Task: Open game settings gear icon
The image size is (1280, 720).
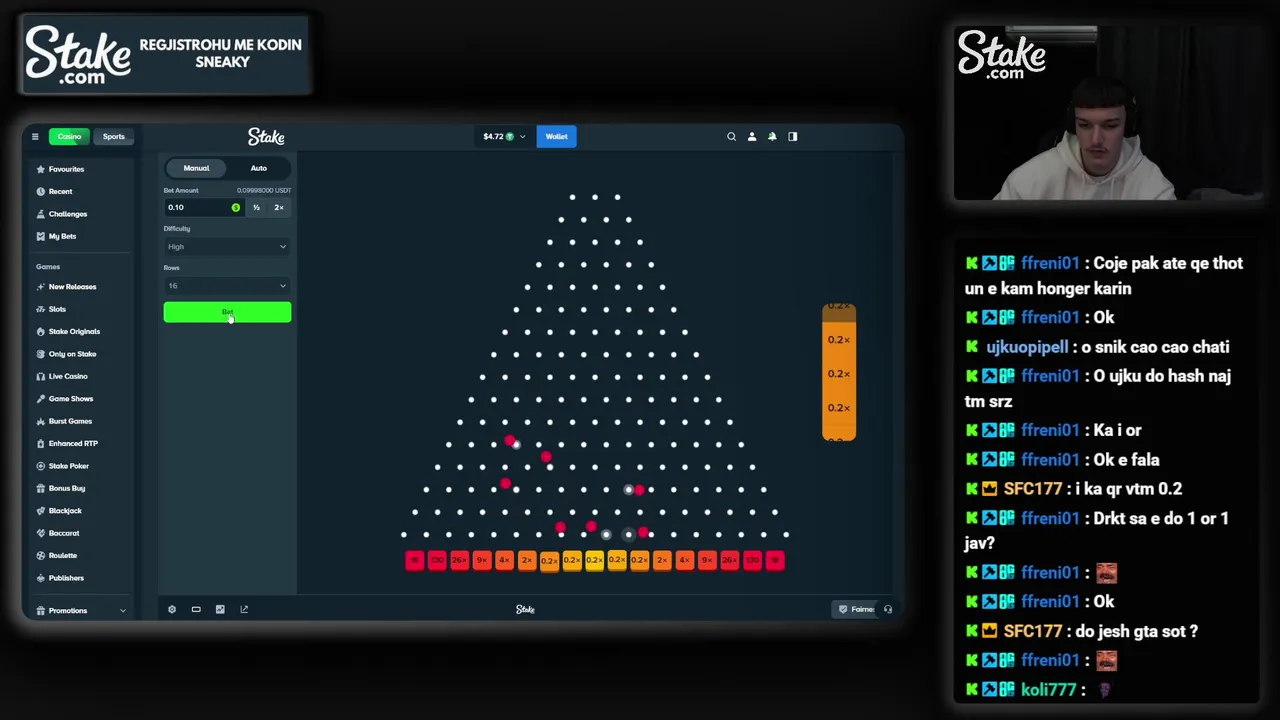Action: (x=172, y=609)
